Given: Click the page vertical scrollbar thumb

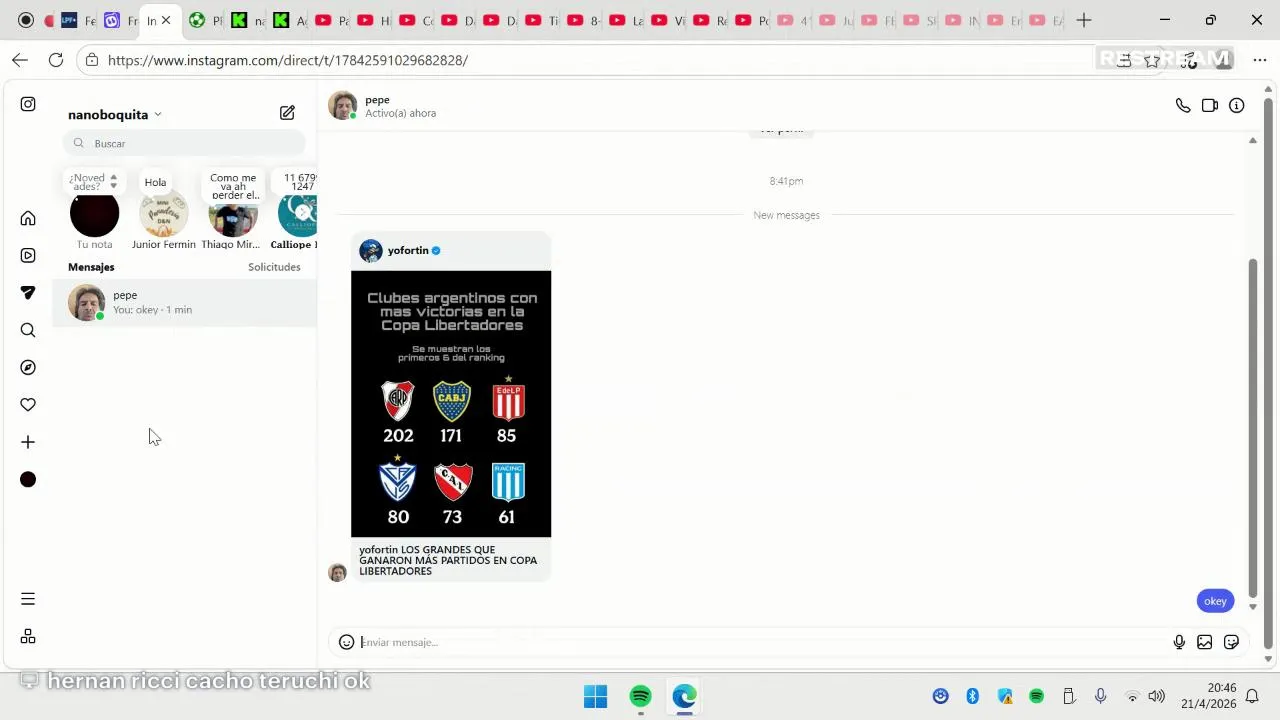Looking at the screenshot, I should (x=1269, y=372).
